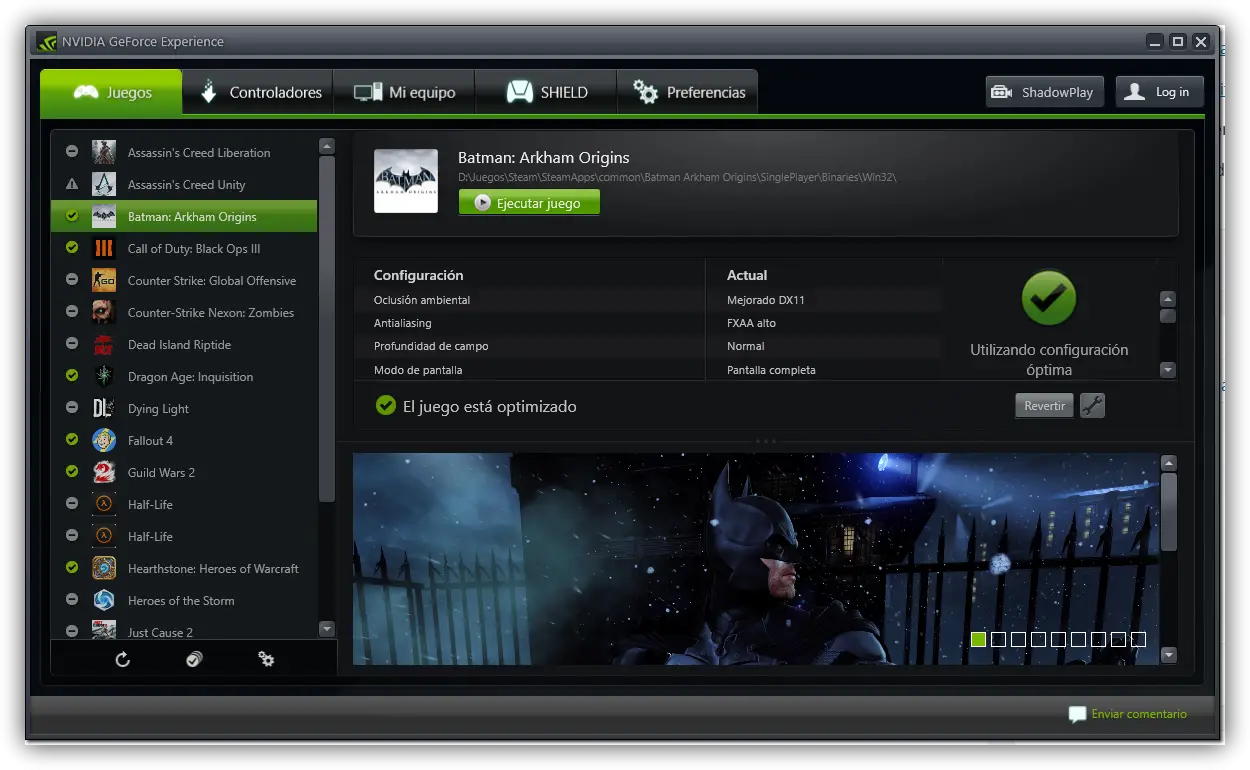Click the Batman screenshot preview image

pos(756,559)
